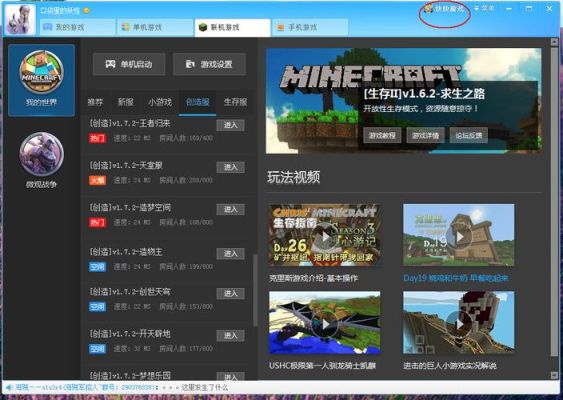Click the blue 空闲 badge on 造物主
Viewport: 563px width, 400px height.
[97, 267]
